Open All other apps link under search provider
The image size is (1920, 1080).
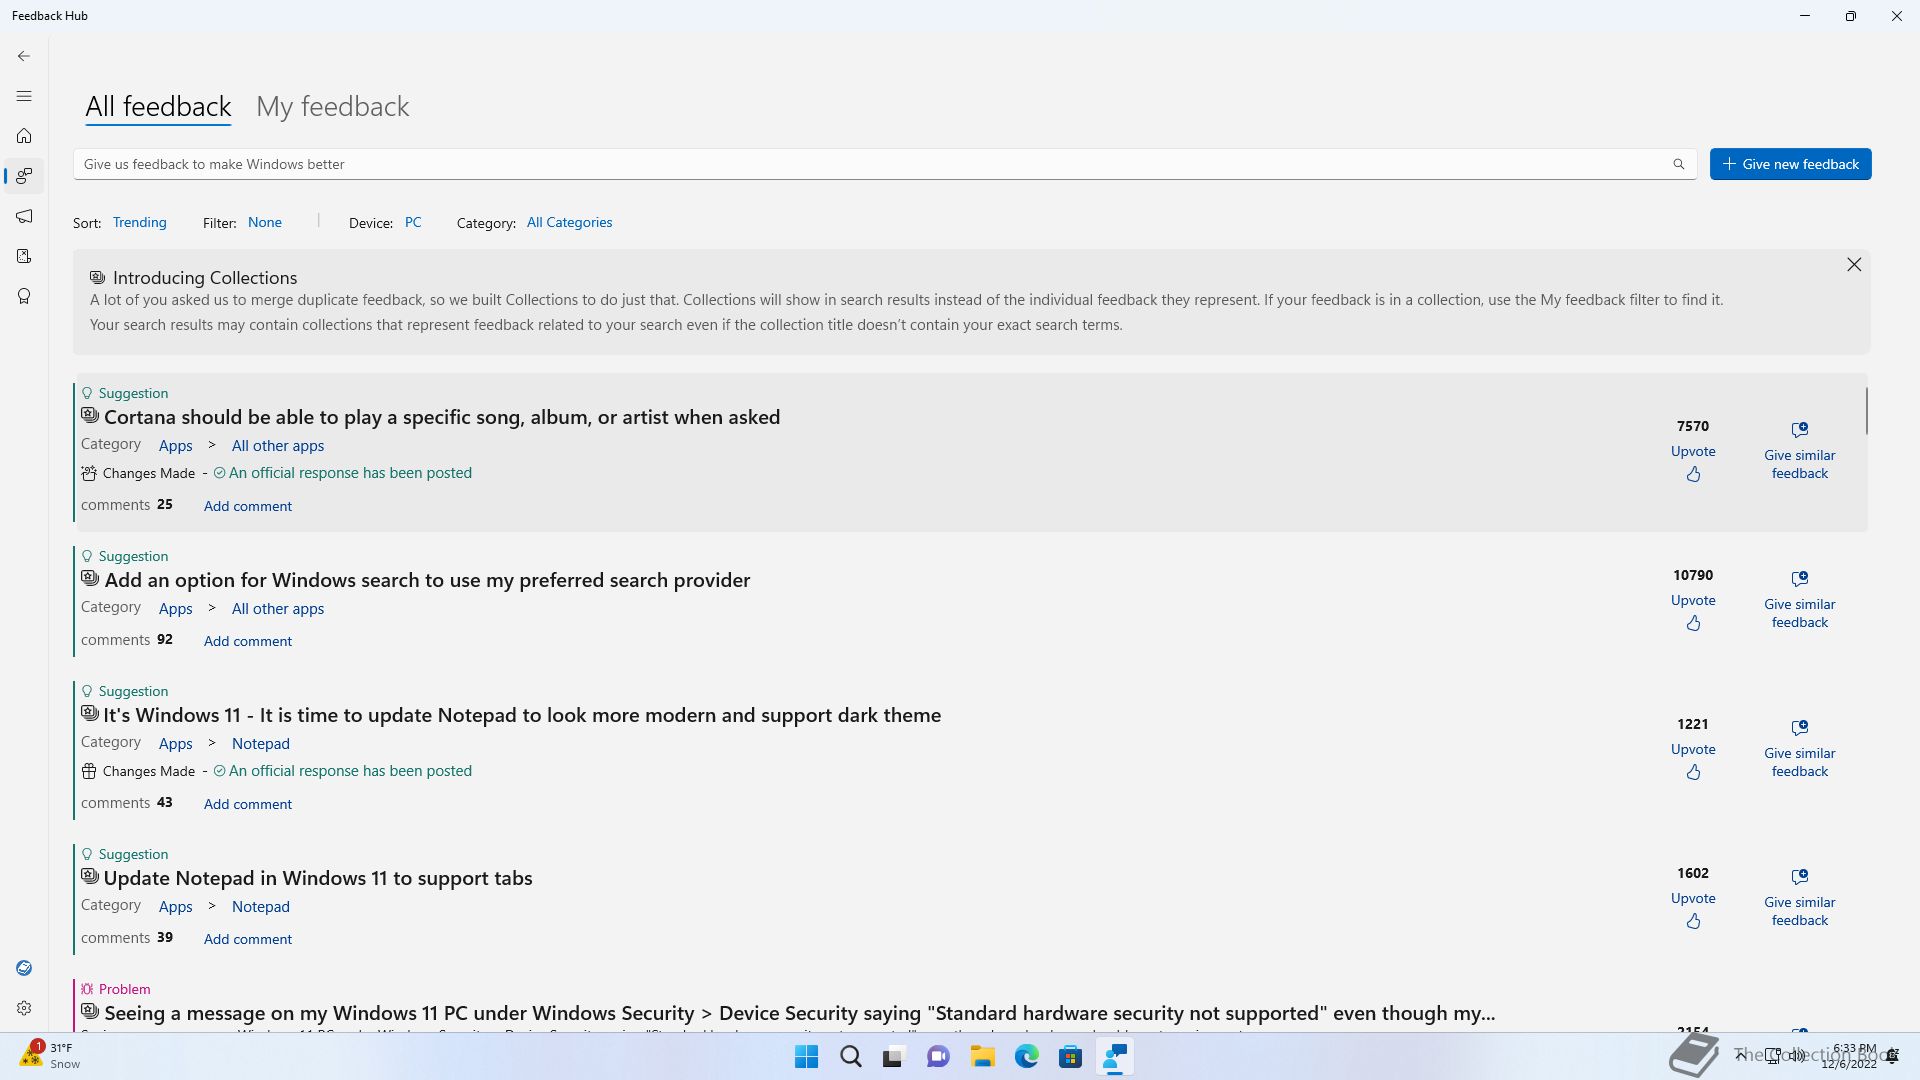278,609
